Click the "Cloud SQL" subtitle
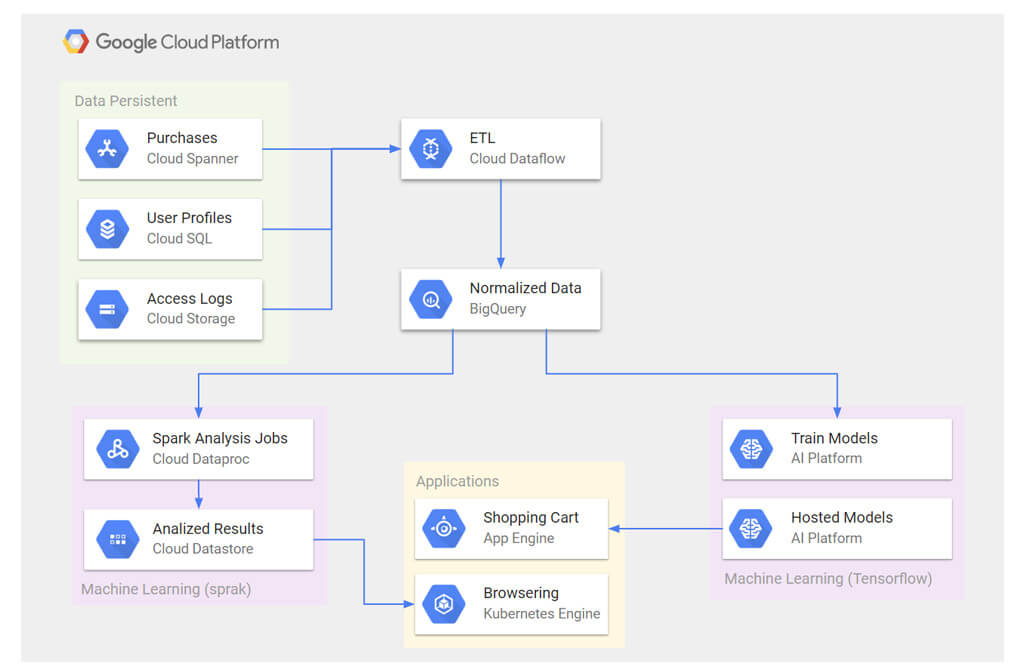The width and height of the screenshot is (1024, 672). tap(179, 239)
